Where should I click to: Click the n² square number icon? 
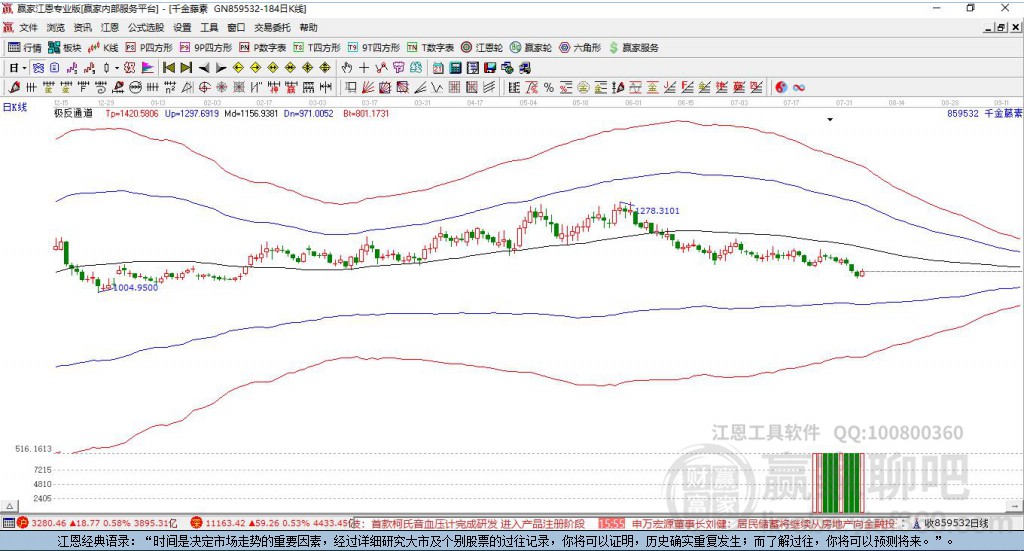pyautogui.click(x=170, y=87)
